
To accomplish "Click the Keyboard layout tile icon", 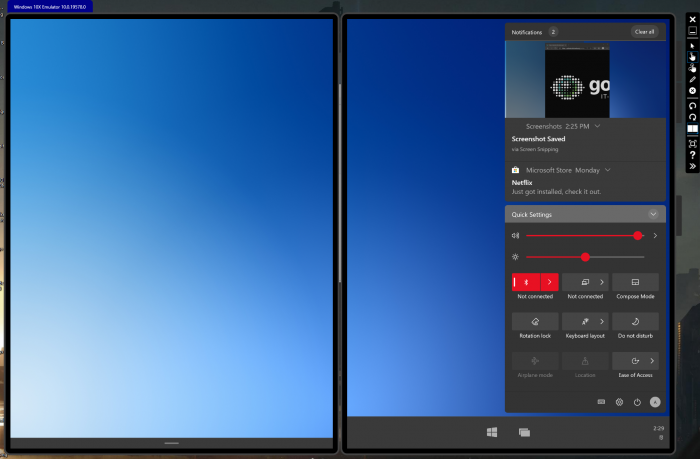I will click(x=585, y=321).
